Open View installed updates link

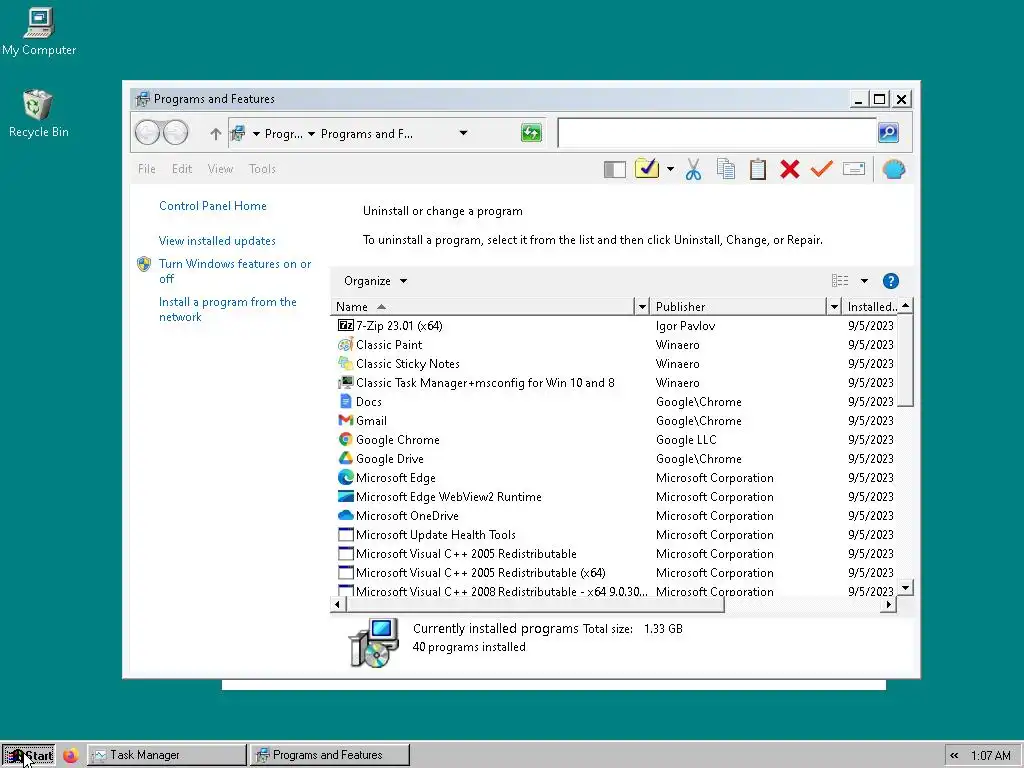point(217,241)
